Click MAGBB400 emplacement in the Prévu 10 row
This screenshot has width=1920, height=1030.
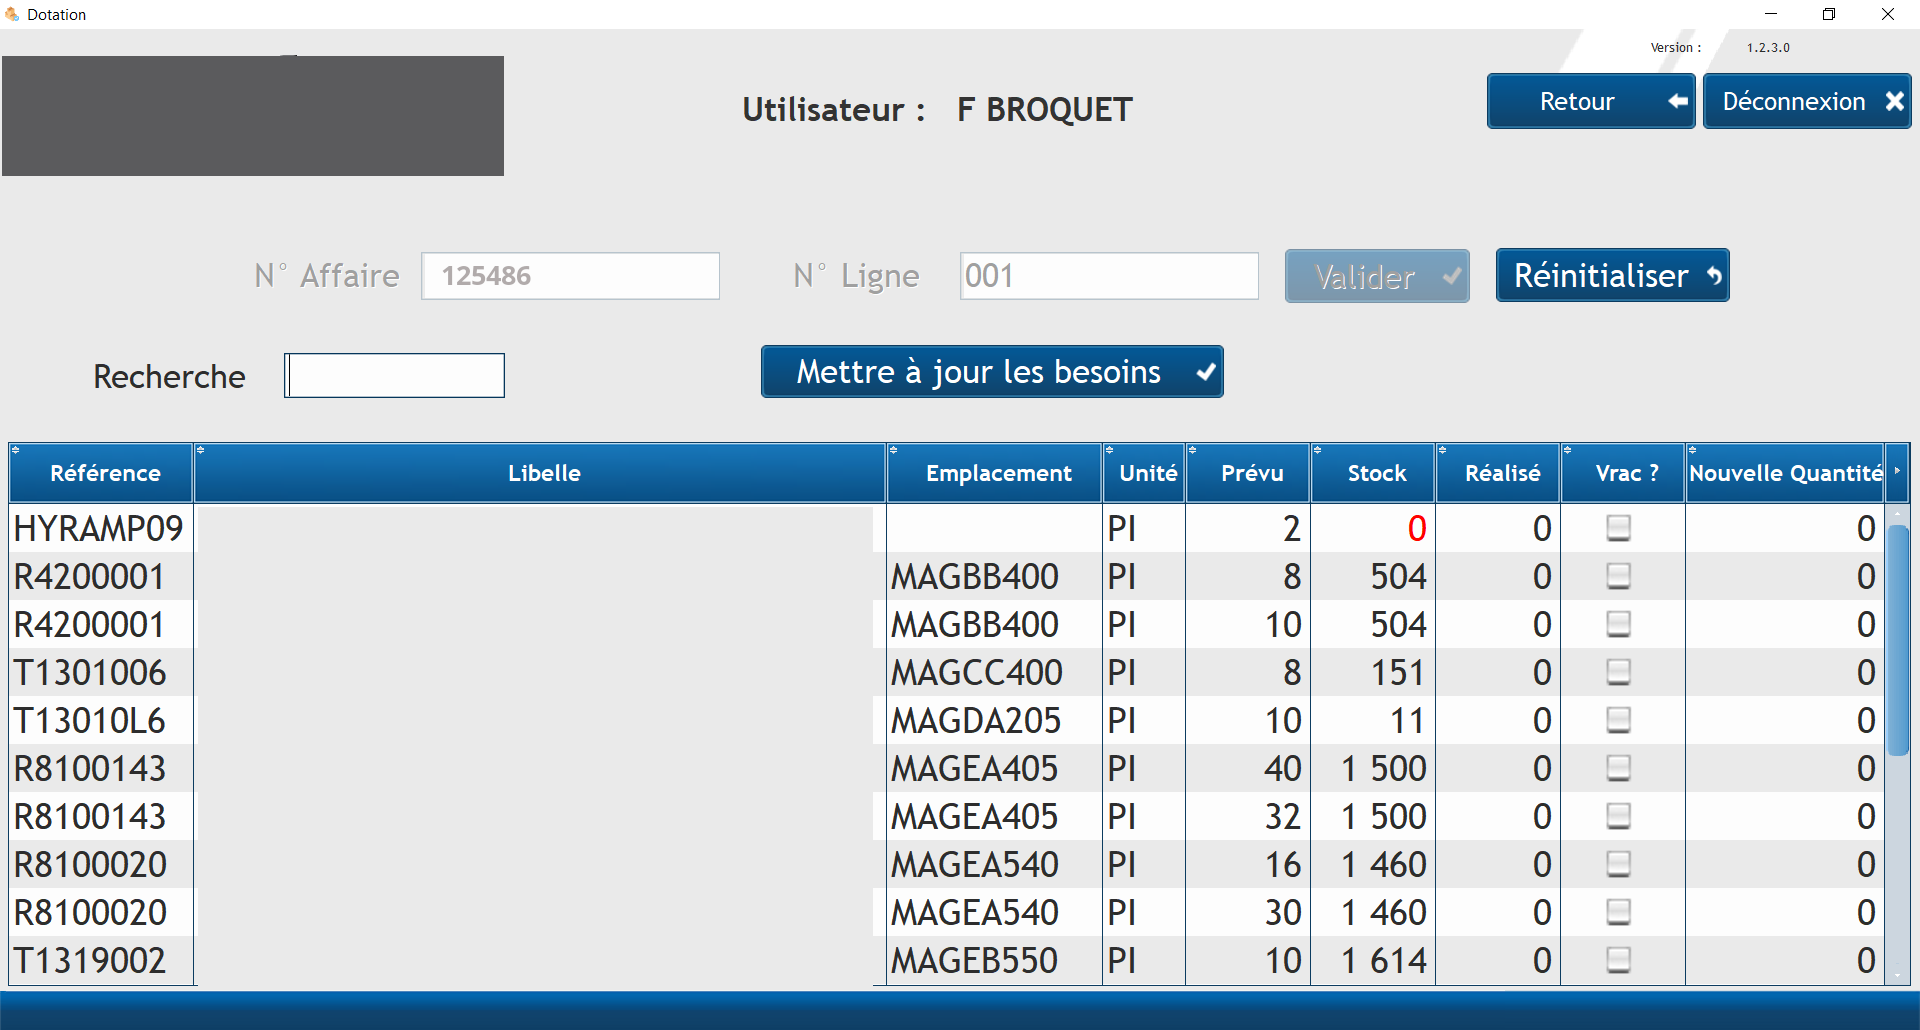[x=995, y=624]
